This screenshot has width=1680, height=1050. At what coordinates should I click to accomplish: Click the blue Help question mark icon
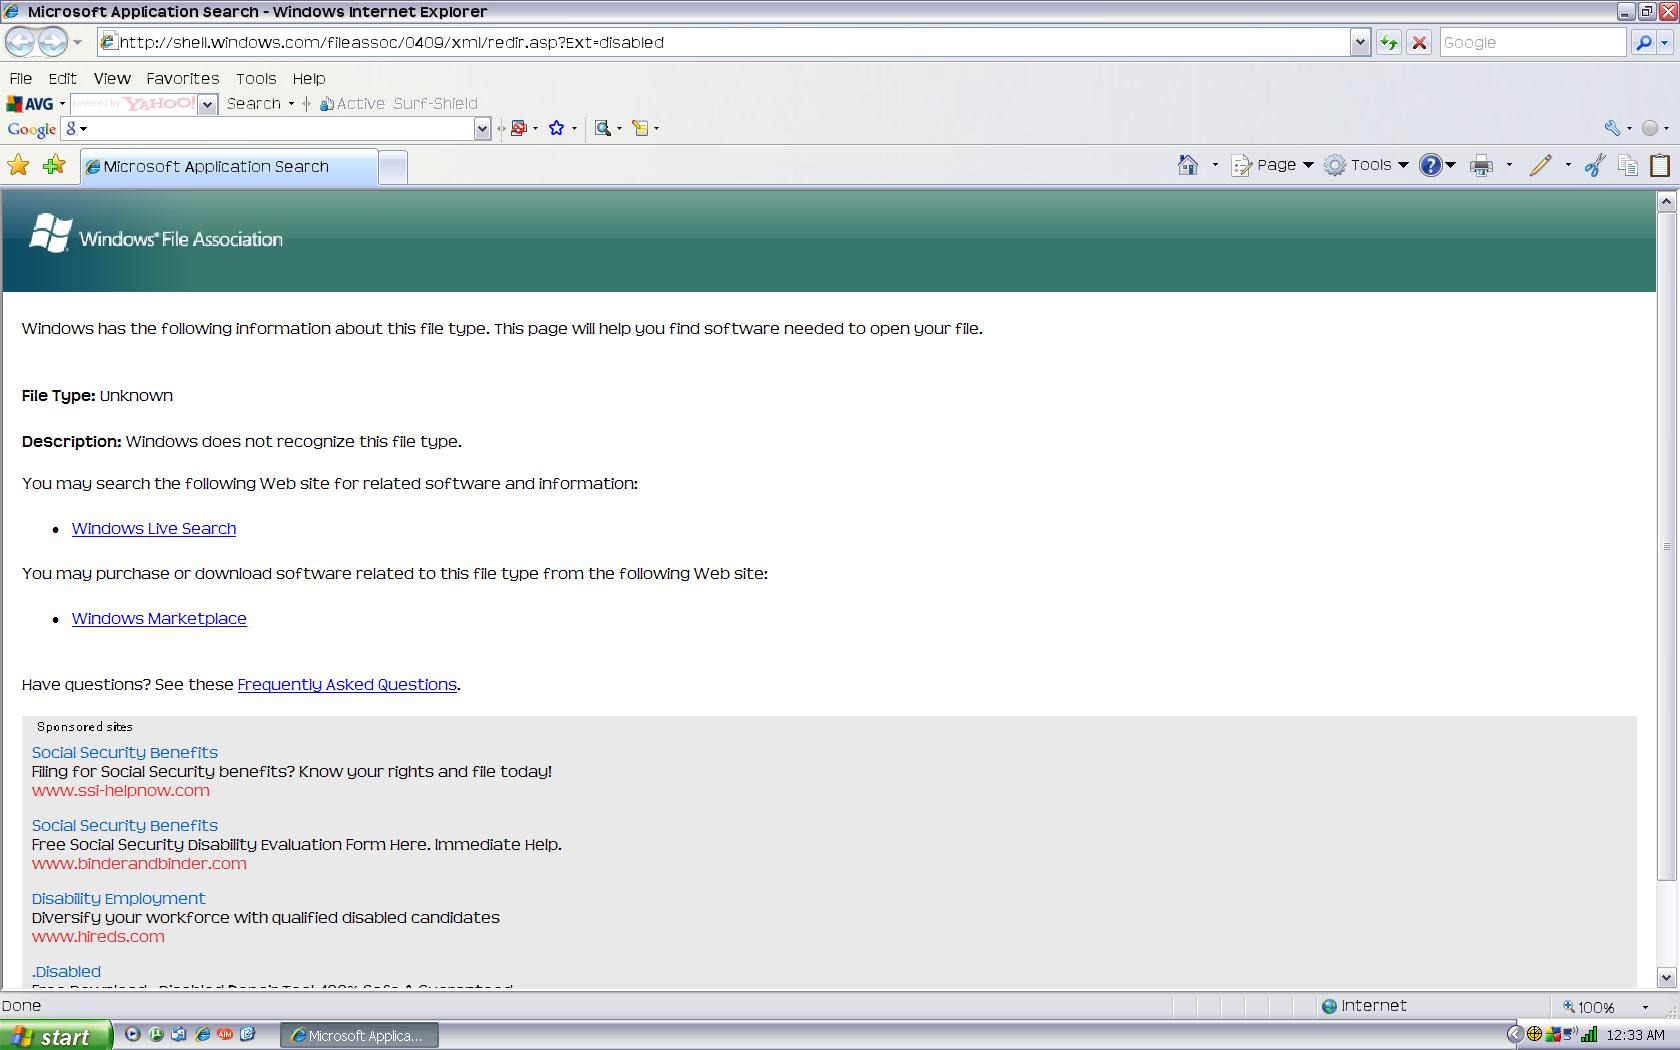1431,165
